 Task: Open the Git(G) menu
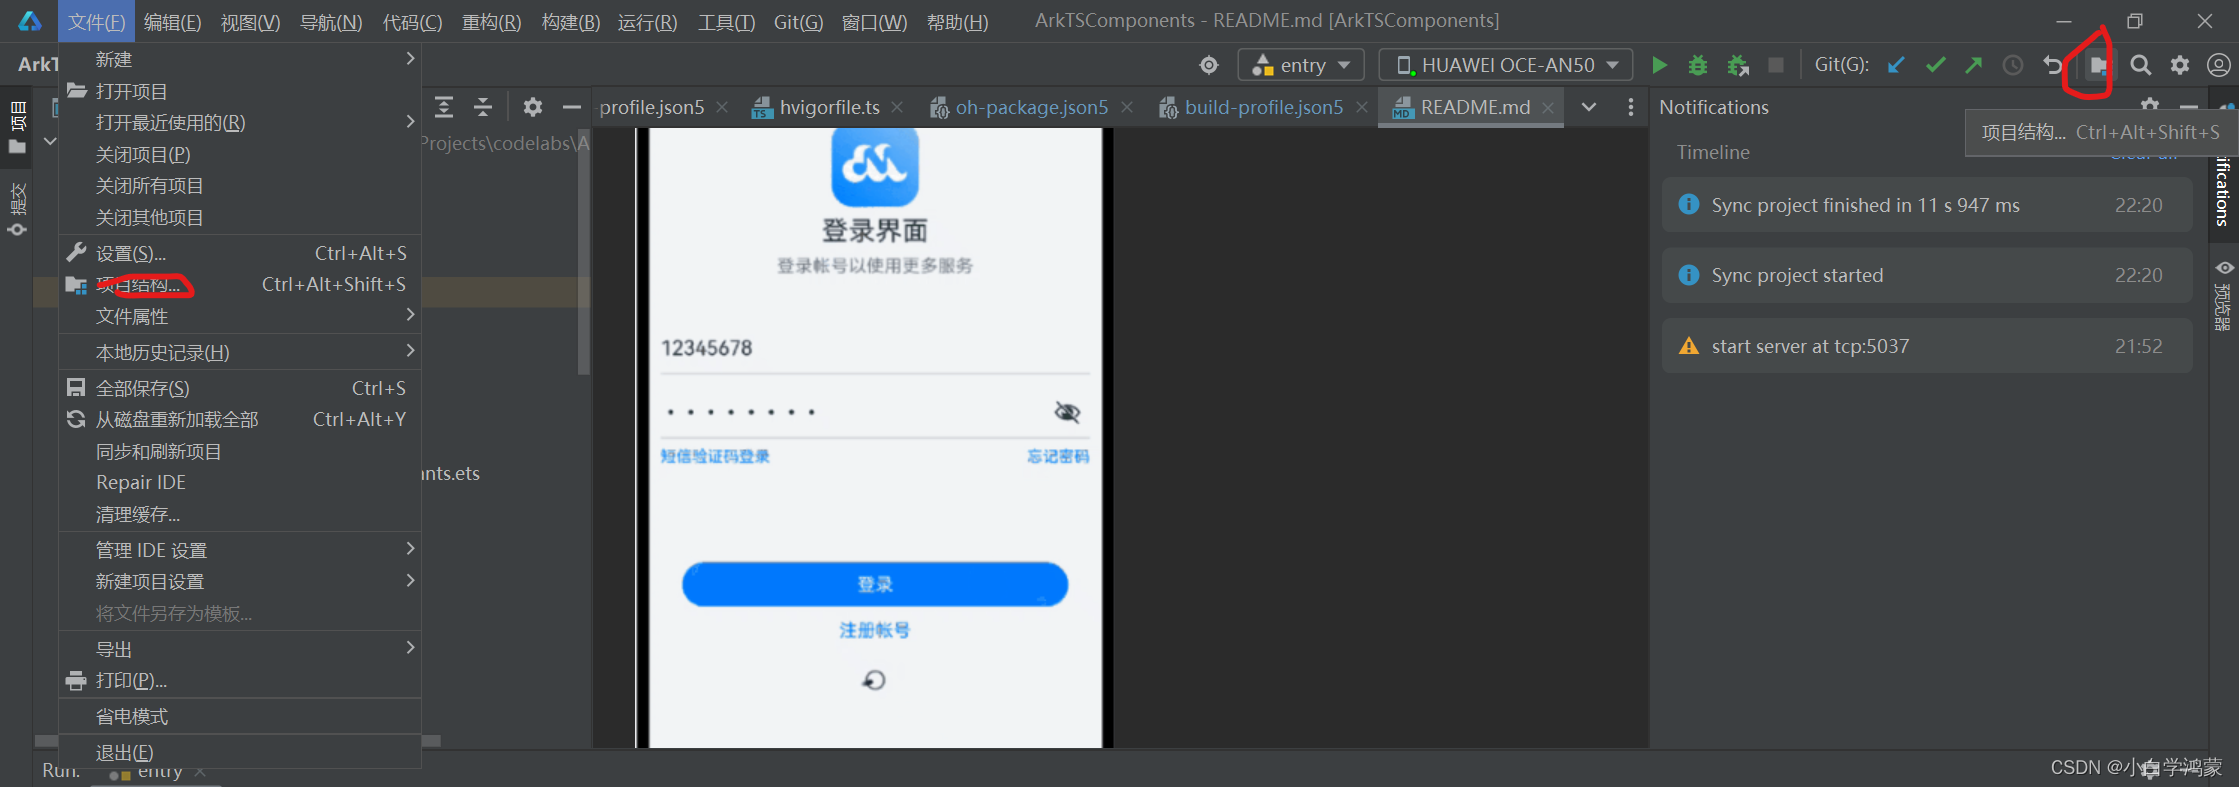(x=798, y=22)
